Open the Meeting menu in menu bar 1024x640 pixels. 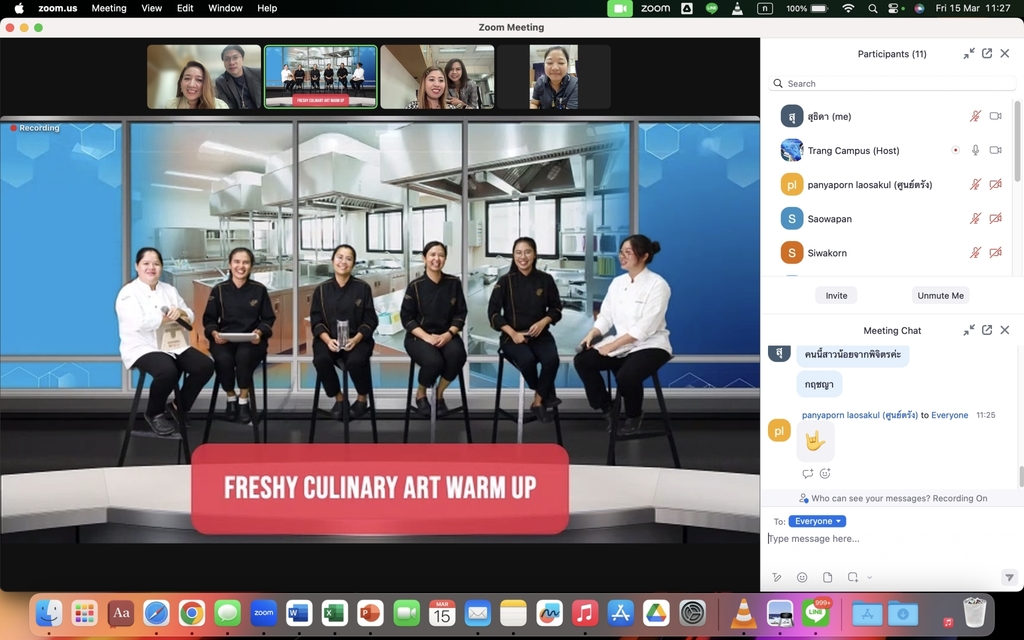pyautogui.click(x=109, y=8)
